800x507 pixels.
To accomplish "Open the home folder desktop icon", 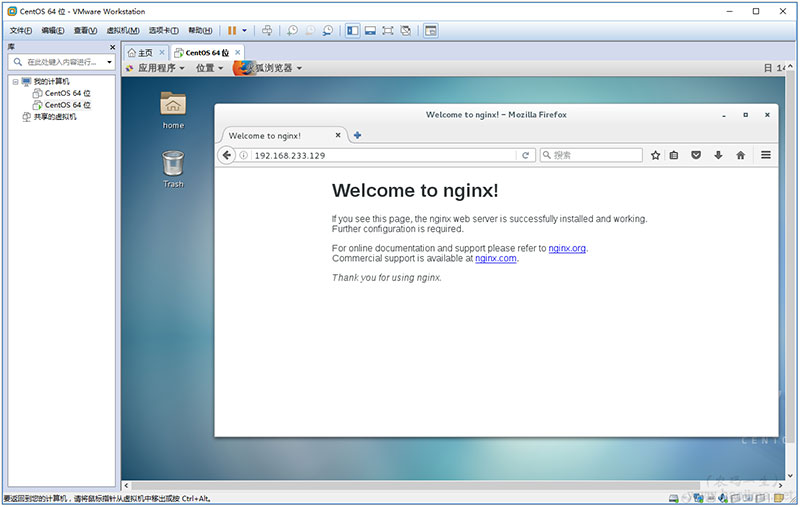I will click(173, 110).
